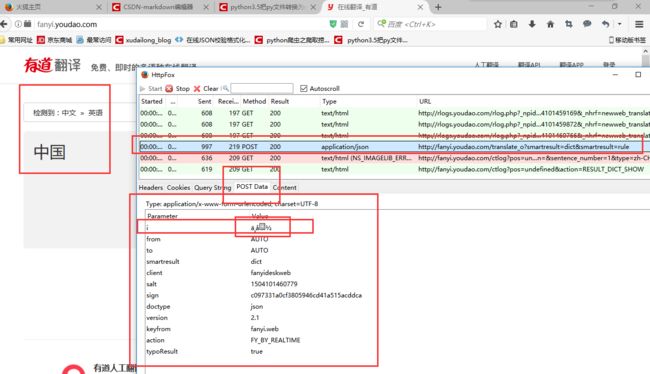
Task: Open the Cookies tab in HttpFox
Action: pyautogui.click(x=178, y=187)
